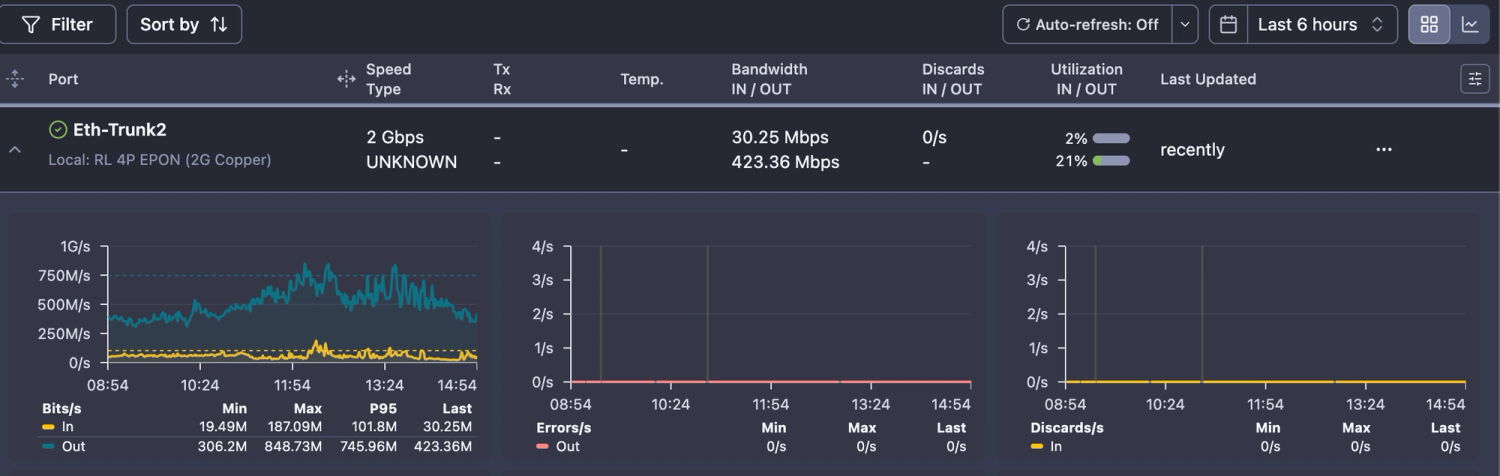The width and height of the screenshot is (1500, 476).
Task: Switch to grid card view
Action: [x=1429, y=24]
